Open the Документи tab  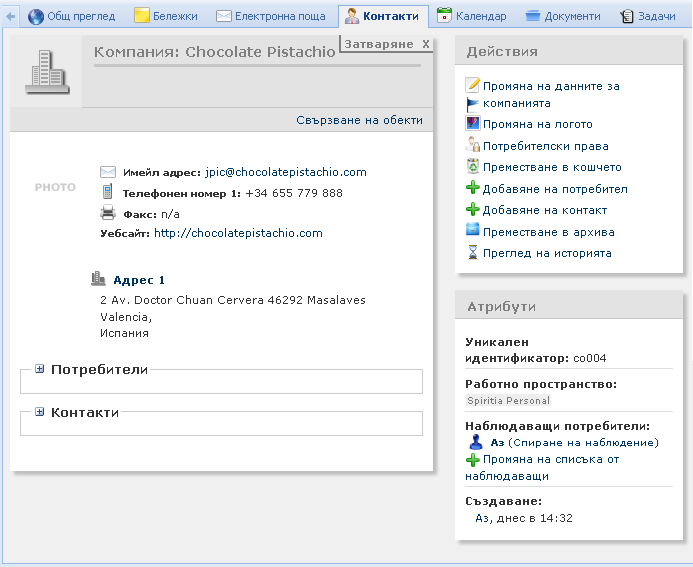tap(563, 16)
